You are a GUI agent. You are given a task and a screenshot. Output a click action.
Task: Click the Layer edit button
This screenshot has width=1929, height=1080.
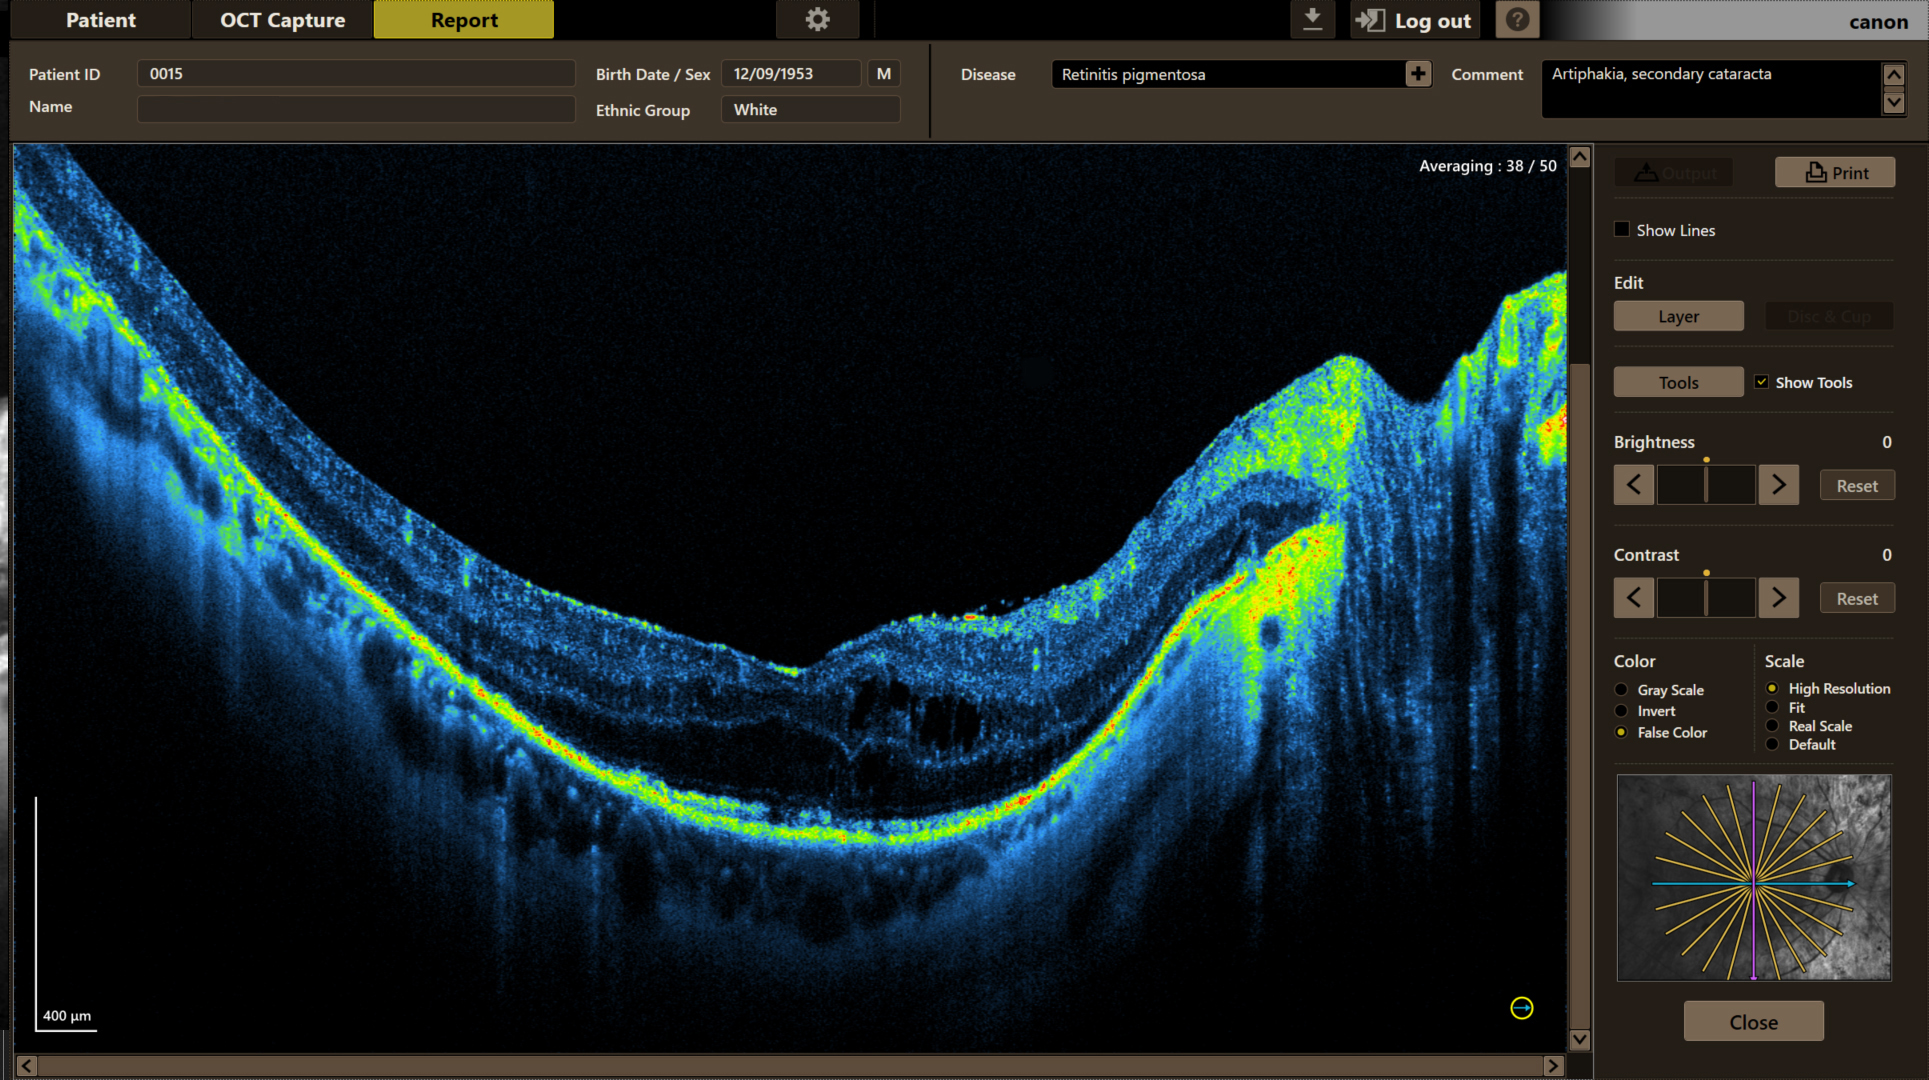pos(1678,316)
